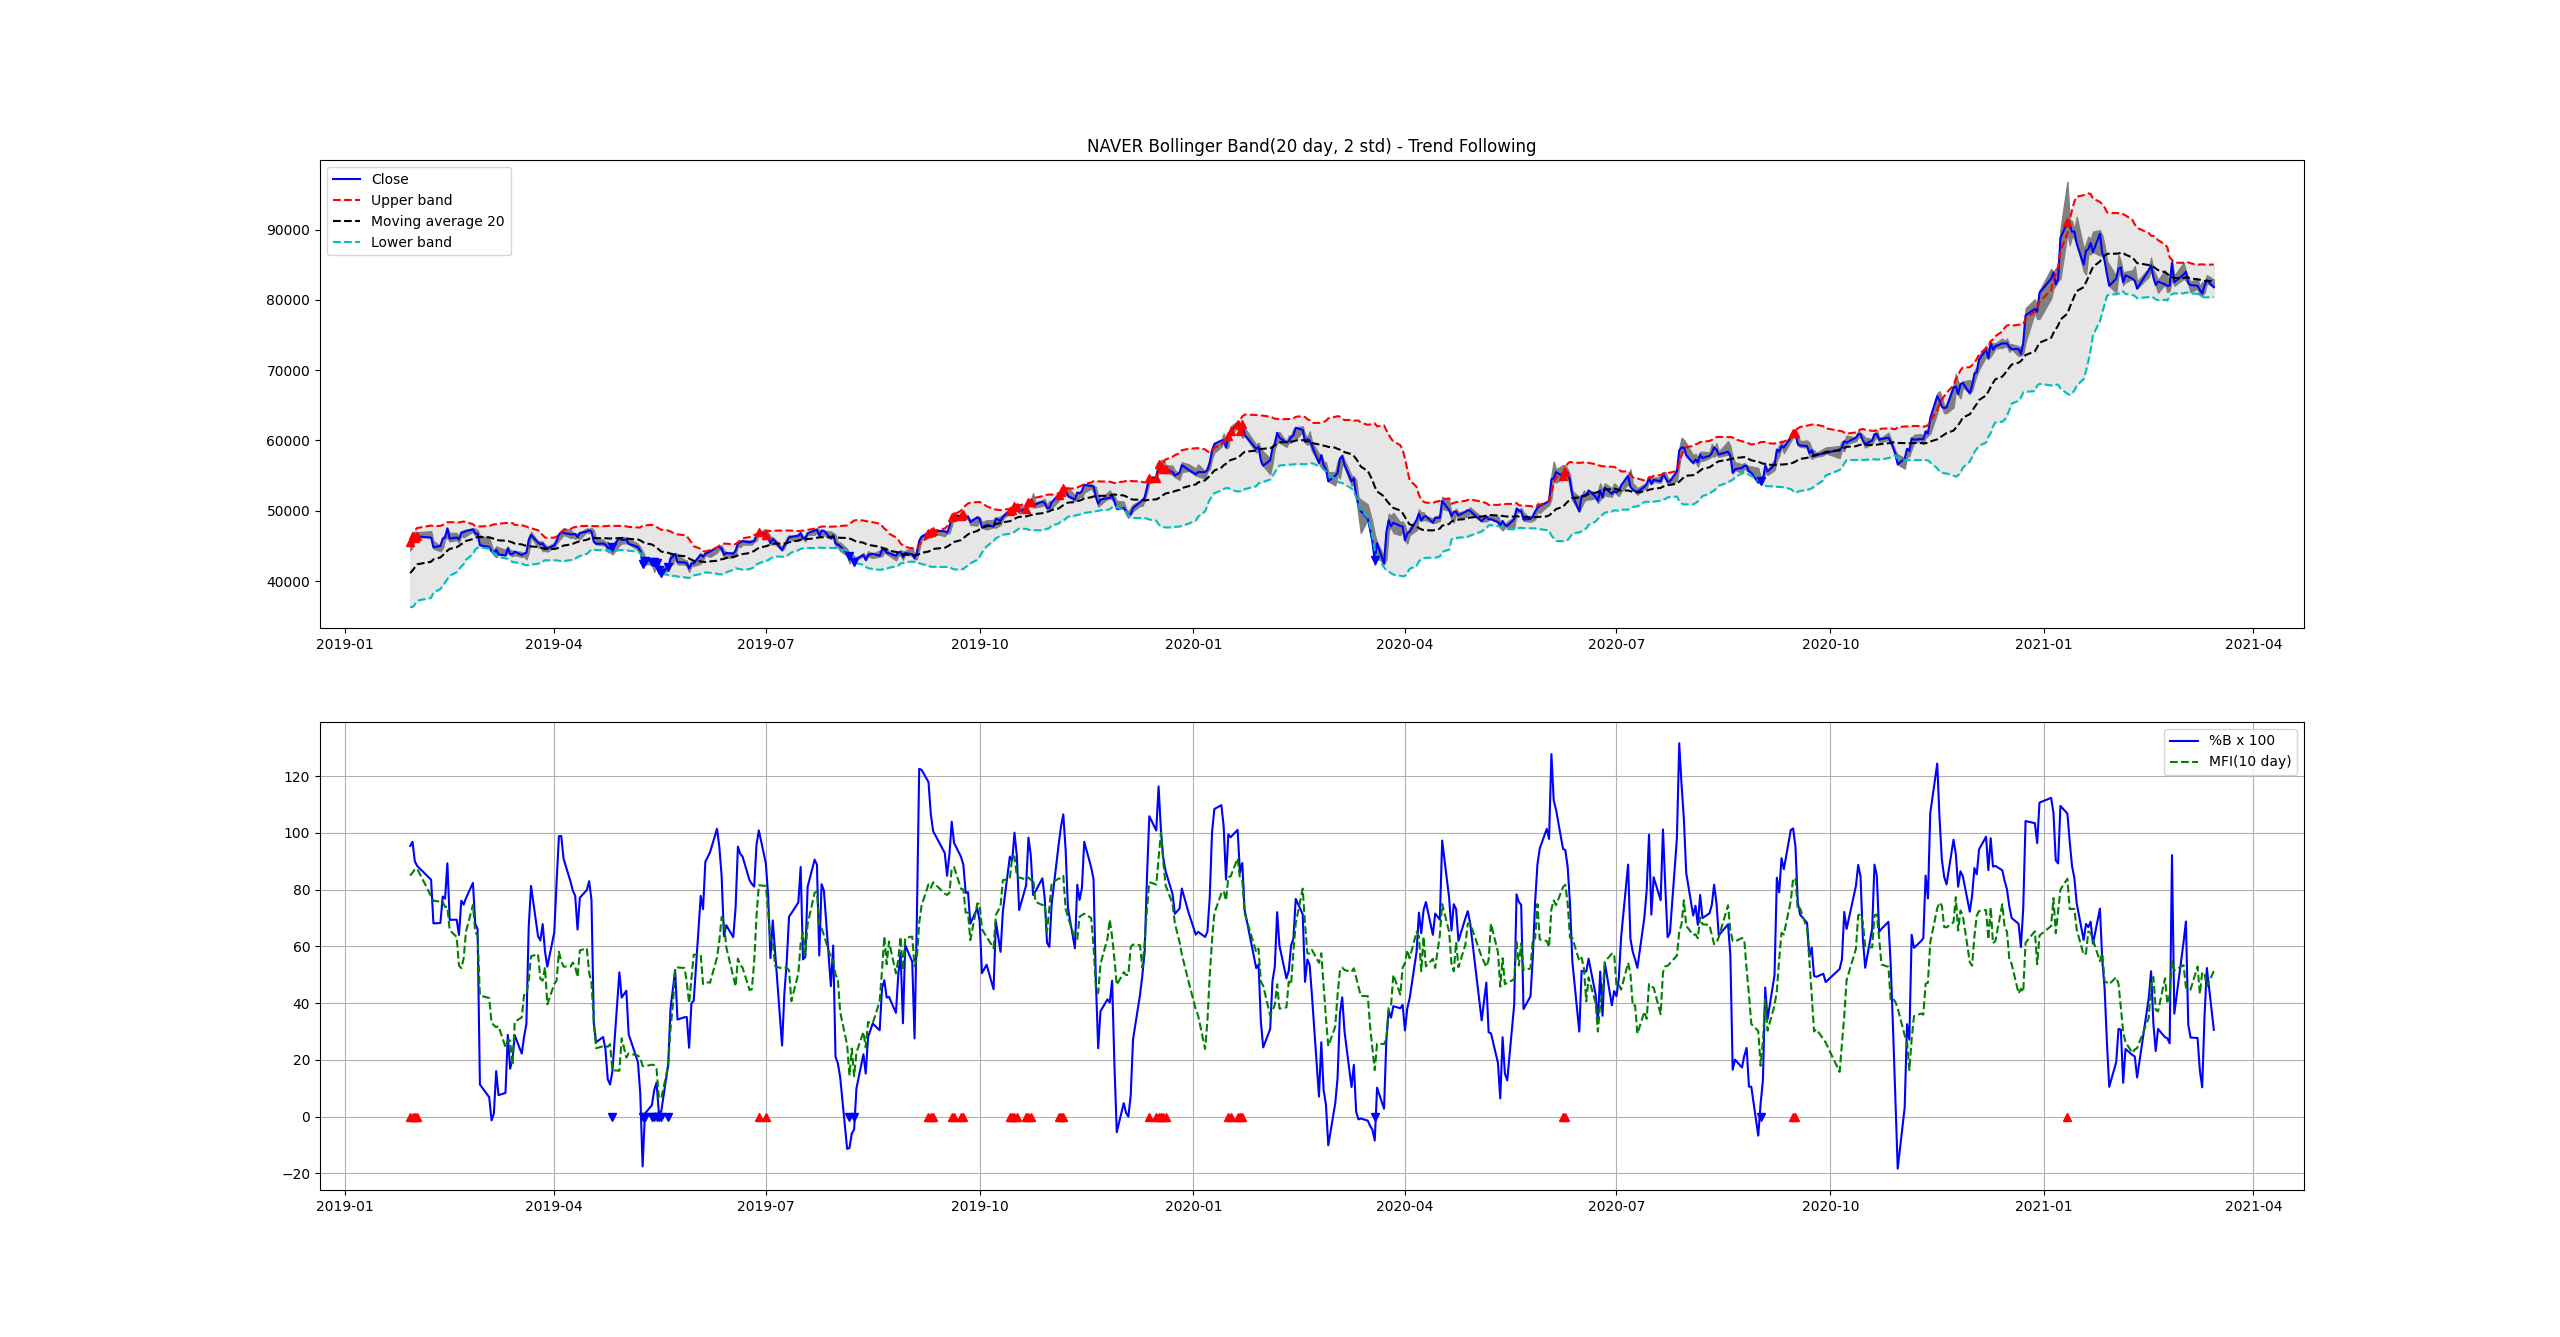The width and height of the screenshot is (2560, 1337).
Task: Click the lone red triangle near 2021-01 in the lower chart
Action: 2067,1117
